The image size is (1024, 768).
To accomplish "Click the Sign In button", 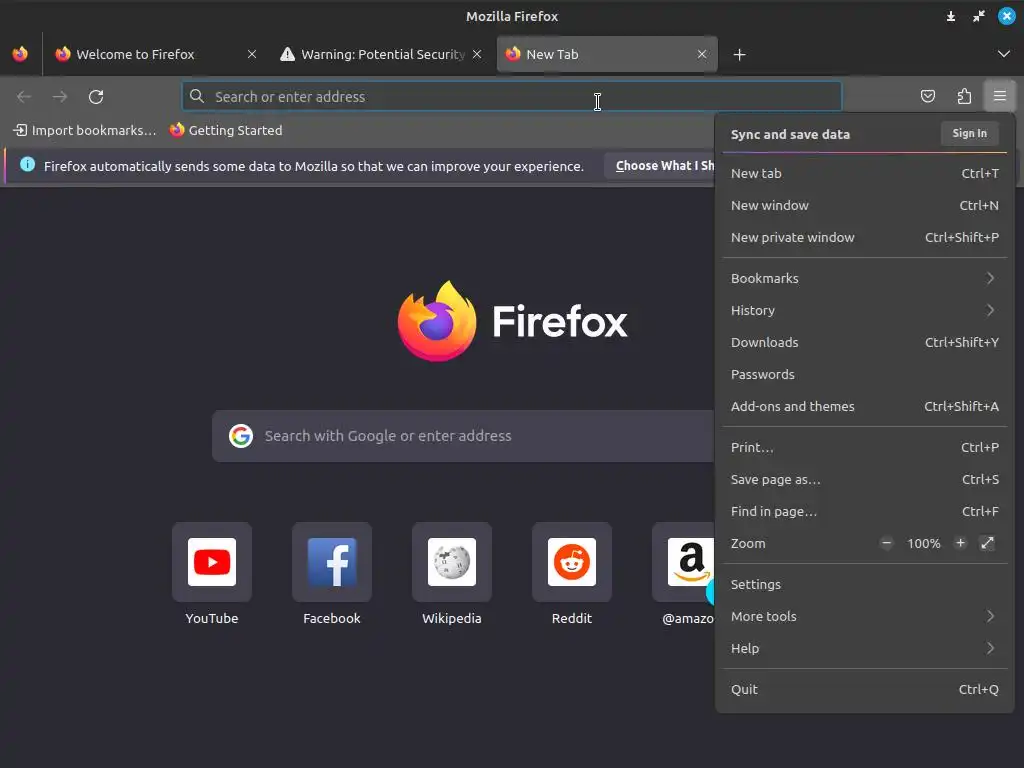I will 969,133.
